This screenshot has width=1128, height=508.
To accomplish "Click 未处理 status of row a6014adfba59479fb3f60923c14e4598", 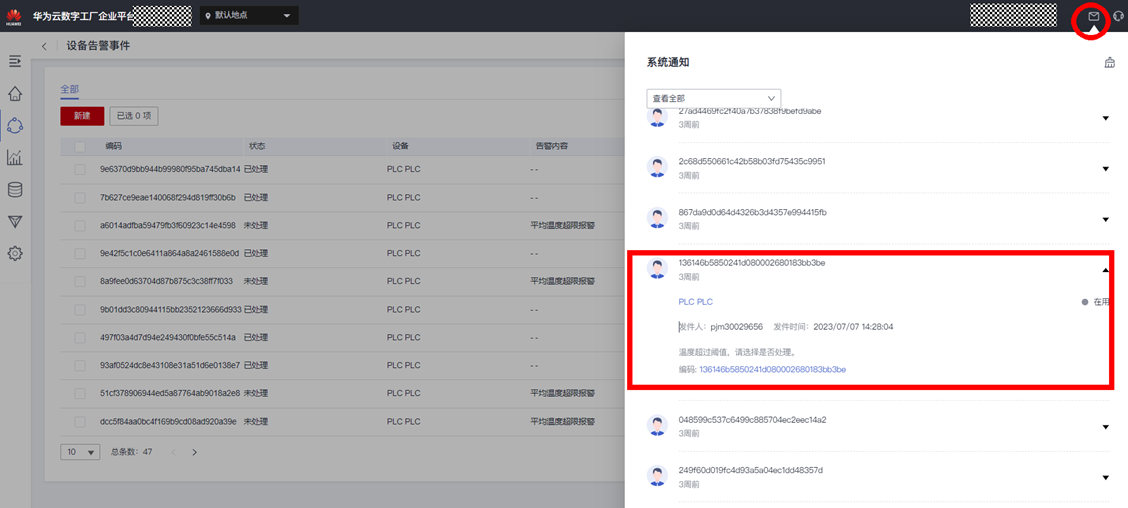I will pyautogui.click(x=256, y=225).
